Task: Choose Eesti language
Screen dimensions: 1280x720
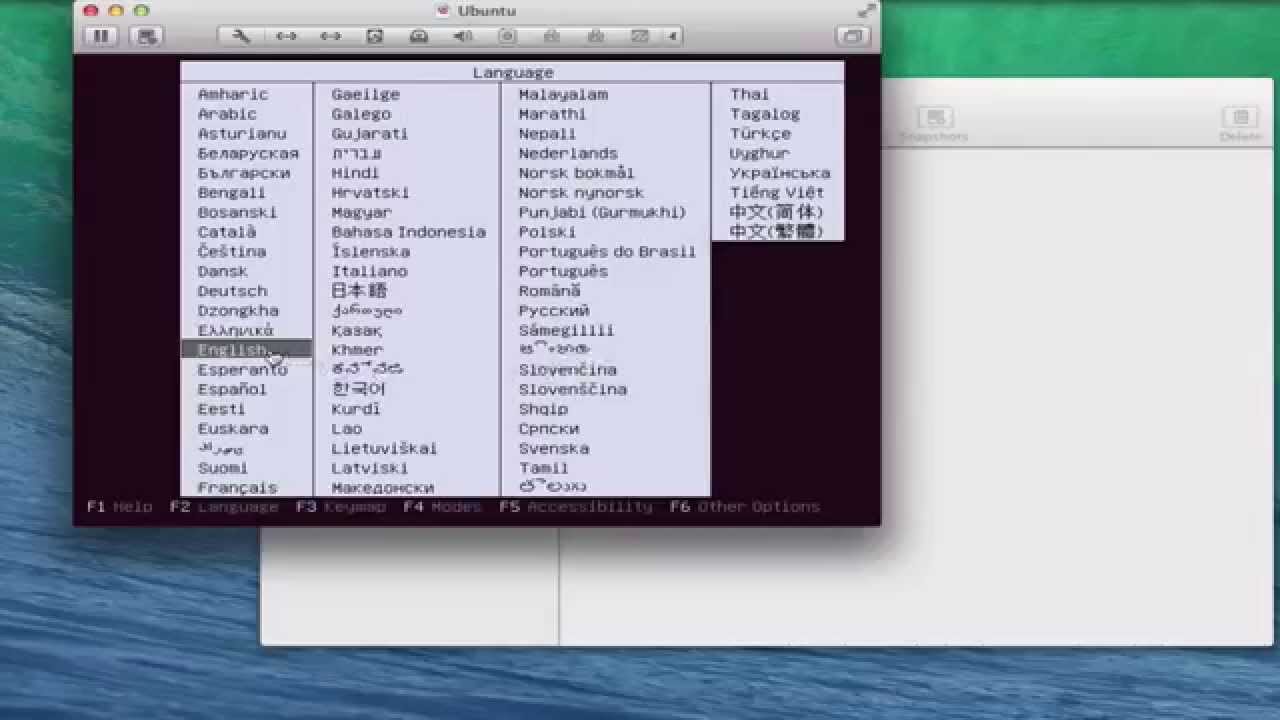Action: (x=221, y=409)
